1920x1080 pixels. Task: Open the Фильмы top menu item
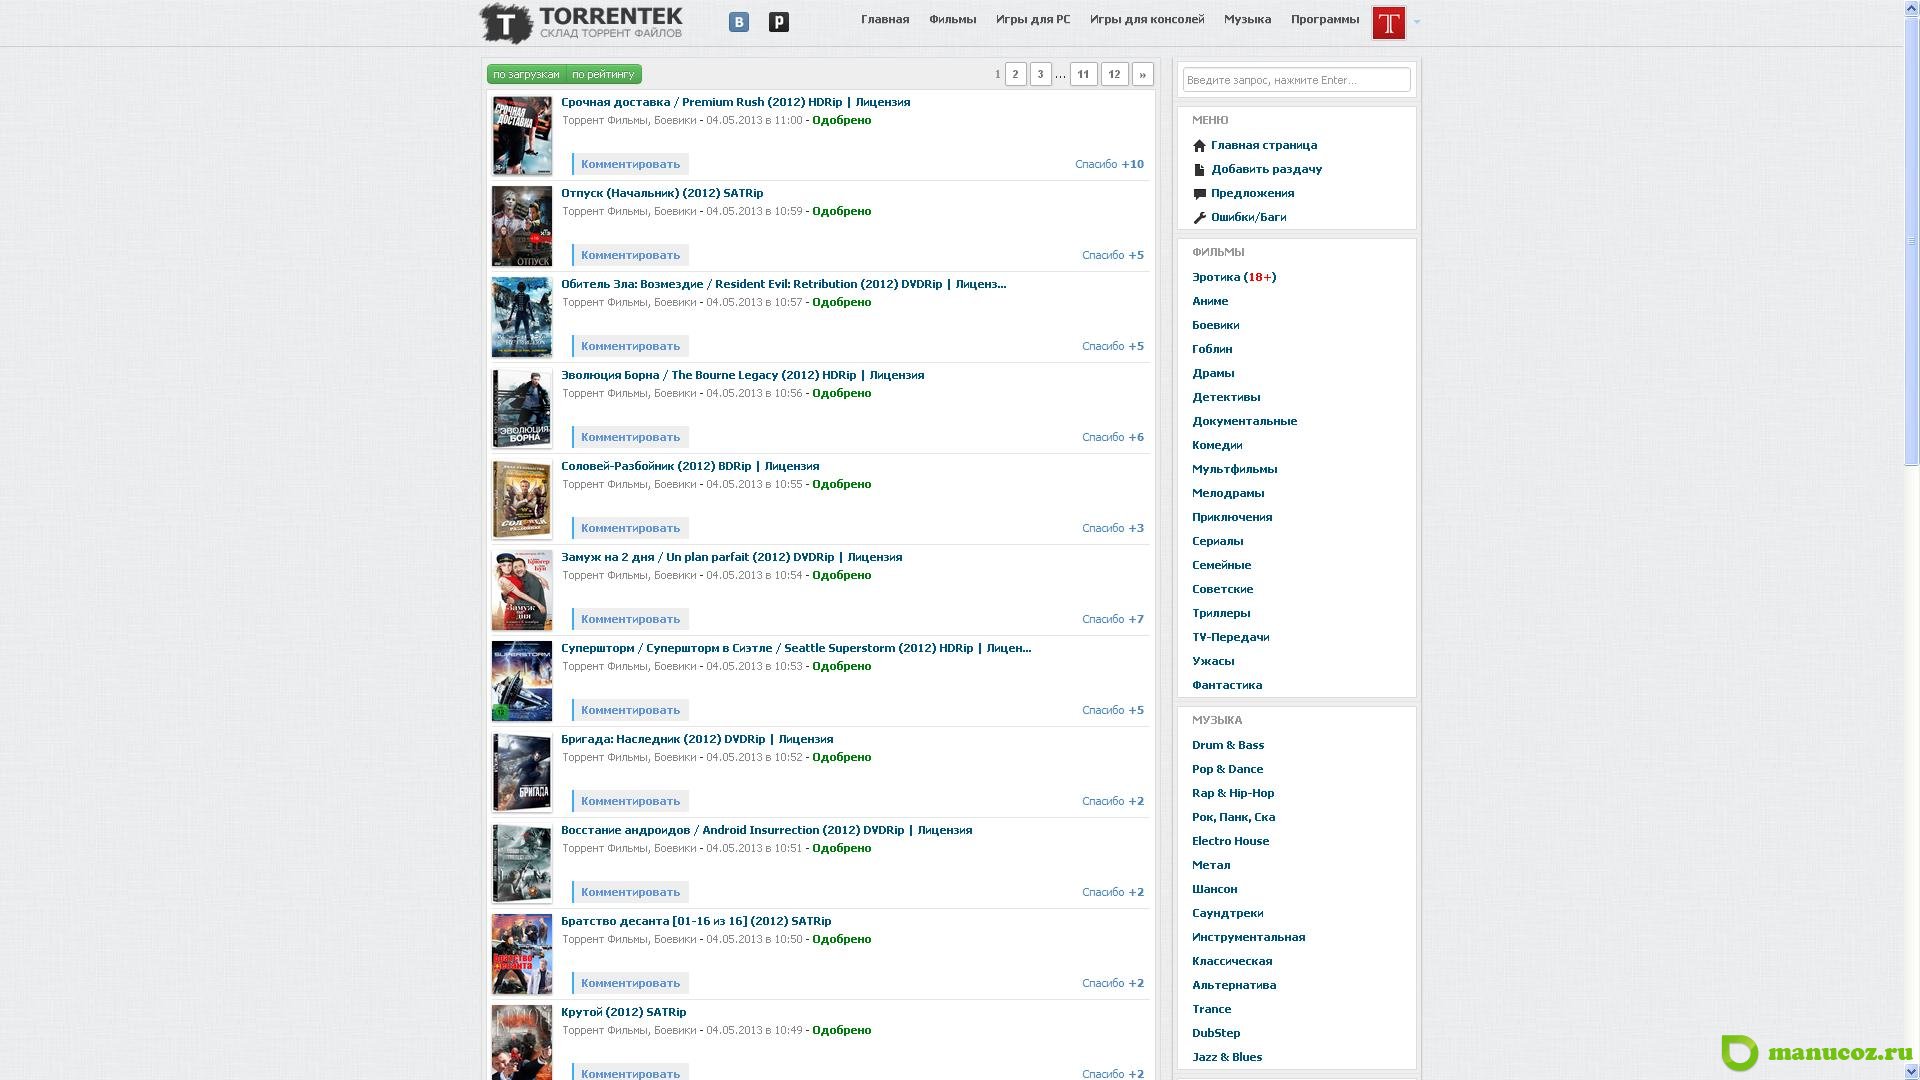pyautogui.click(x=952, y=19)
